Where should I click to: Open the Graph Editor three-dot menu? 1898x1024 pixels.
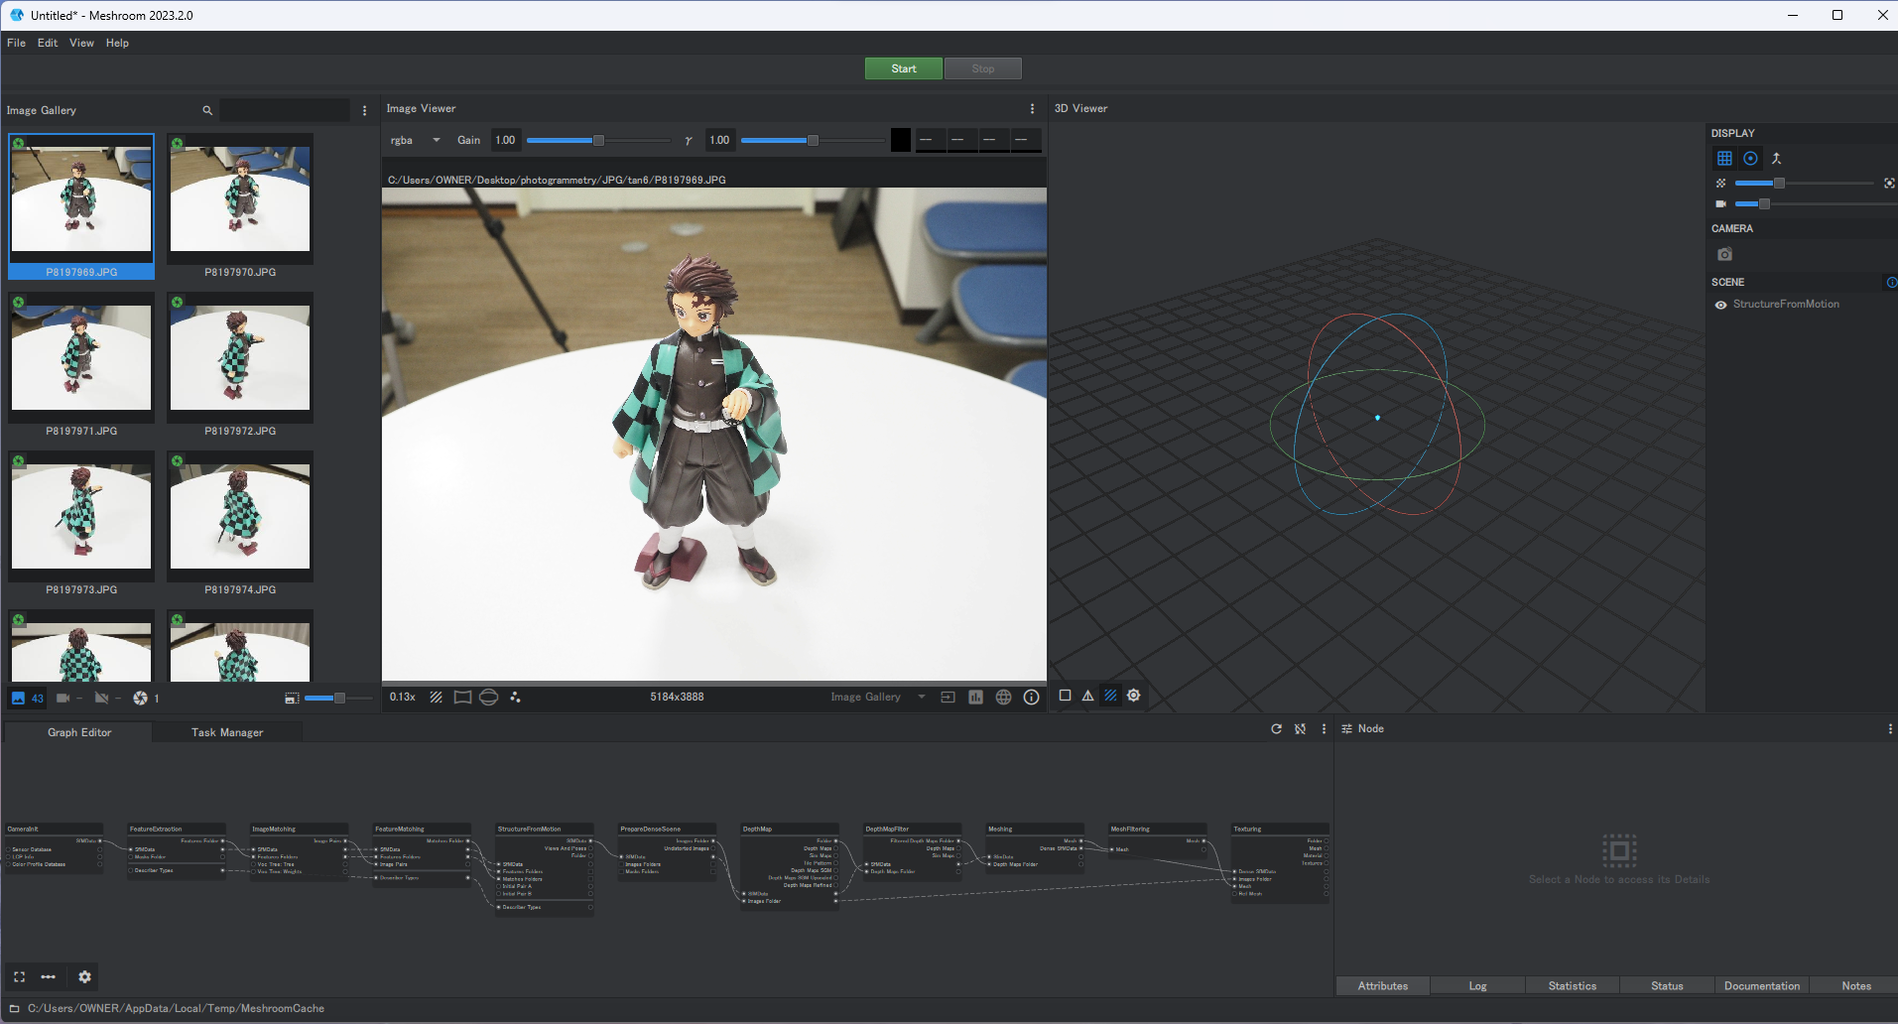pyautogui.click(x=1324, y=729)
